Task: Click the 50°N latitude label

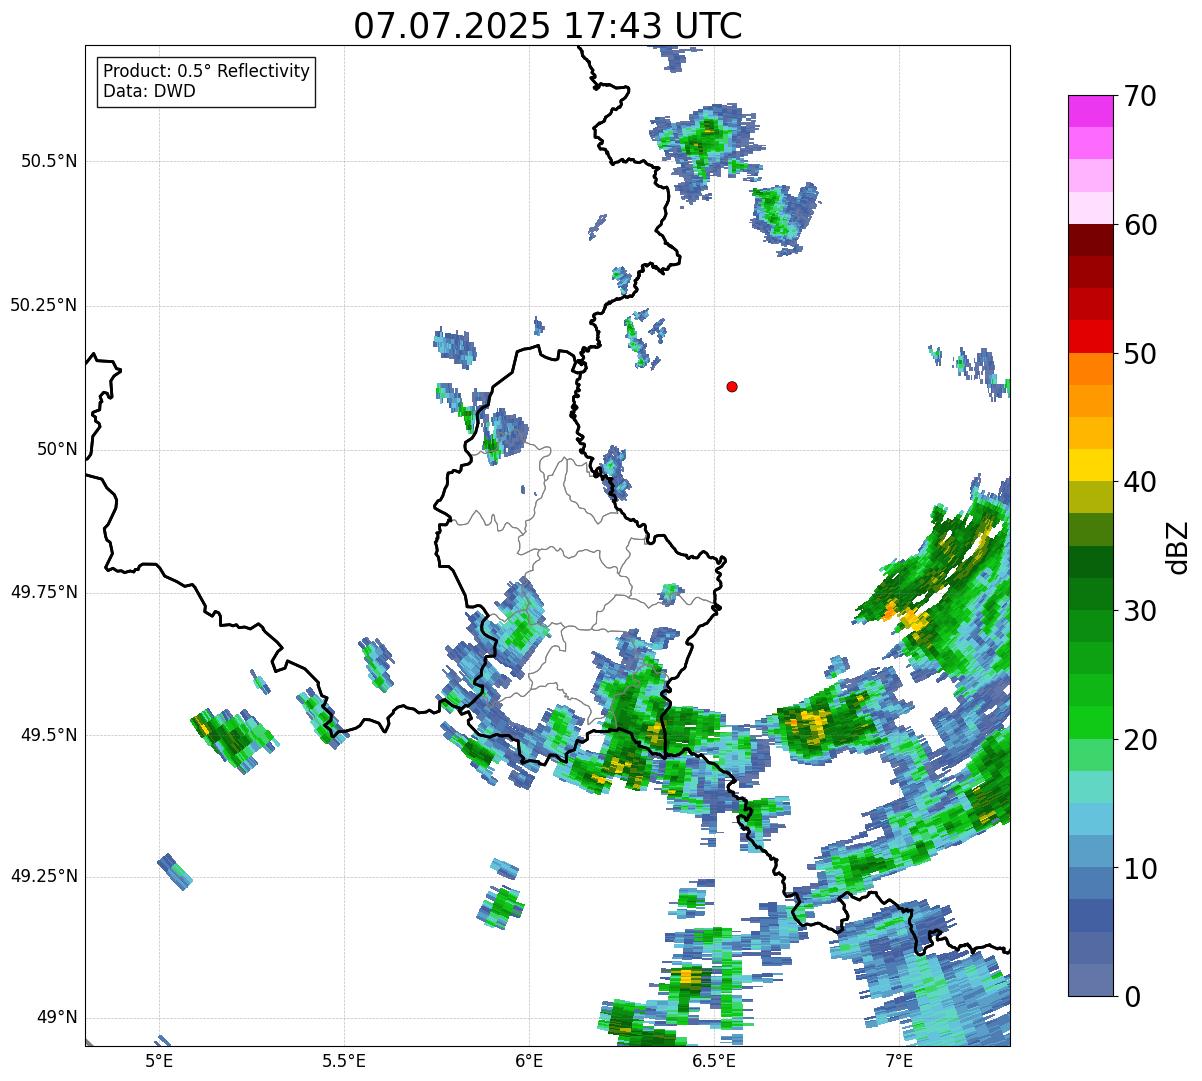Action: click(x=57, y=449)
